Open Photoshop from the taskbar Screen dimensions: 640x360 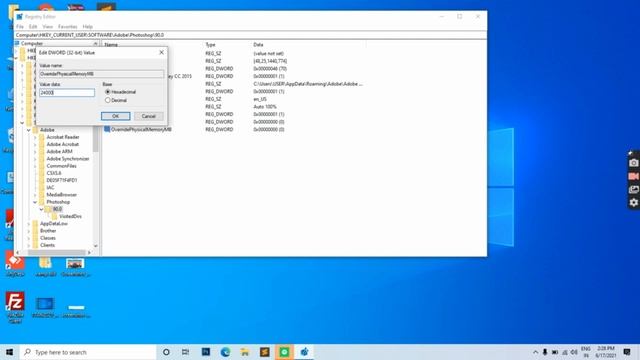point(205,352)
